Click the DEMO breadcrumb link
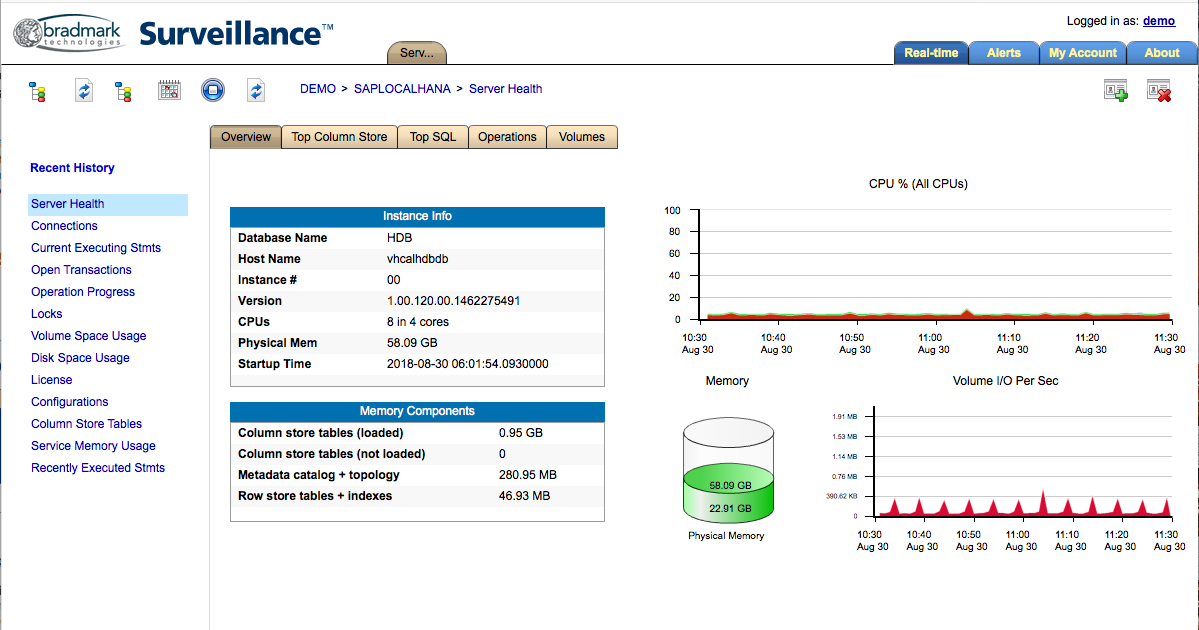Viewport: 1199px width, 630px height. click(318, 89)
